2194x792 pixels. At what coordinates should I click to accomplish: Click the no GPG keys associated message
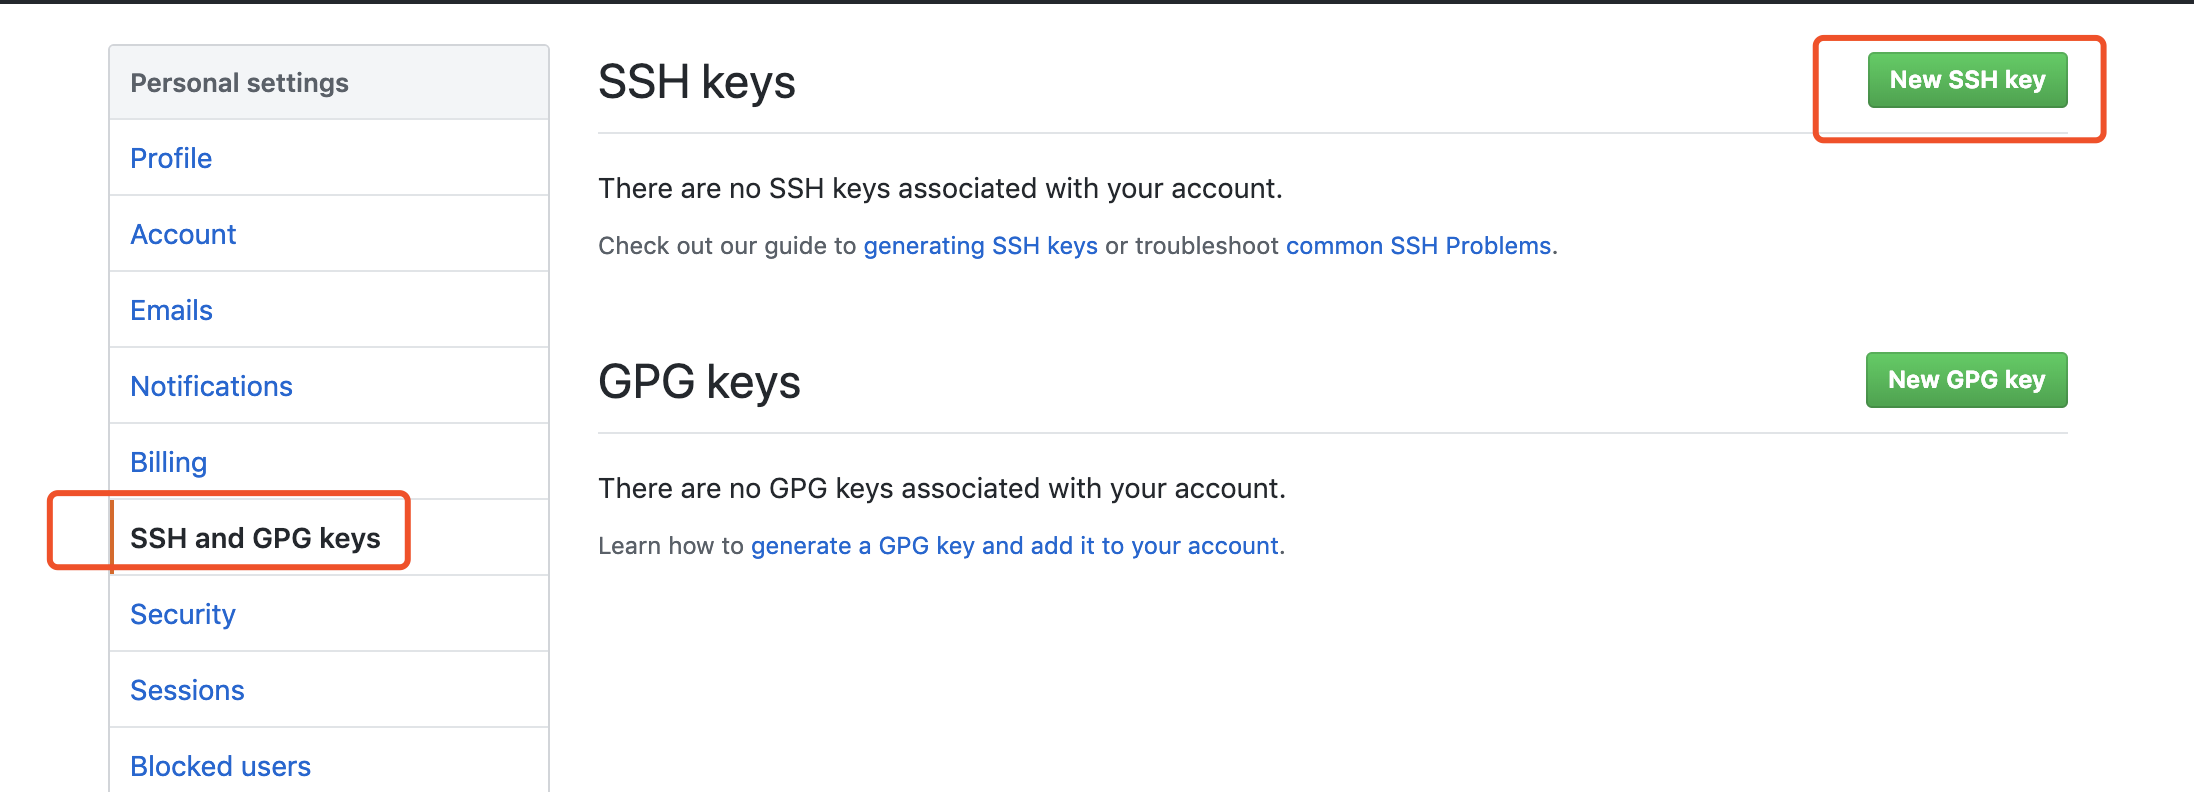[x=942, y=489]
